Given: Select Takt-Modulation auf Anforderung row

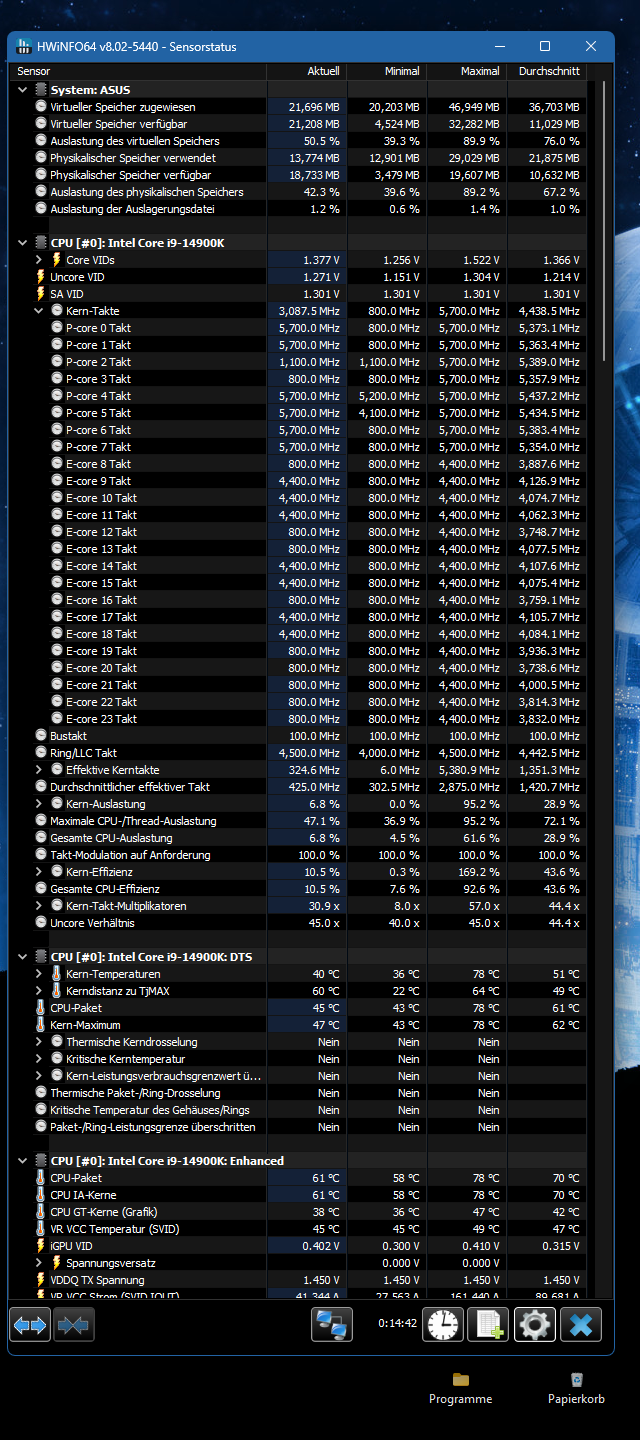Looking at the screenshot, I should pyautogui.click(x=300, y=855).
